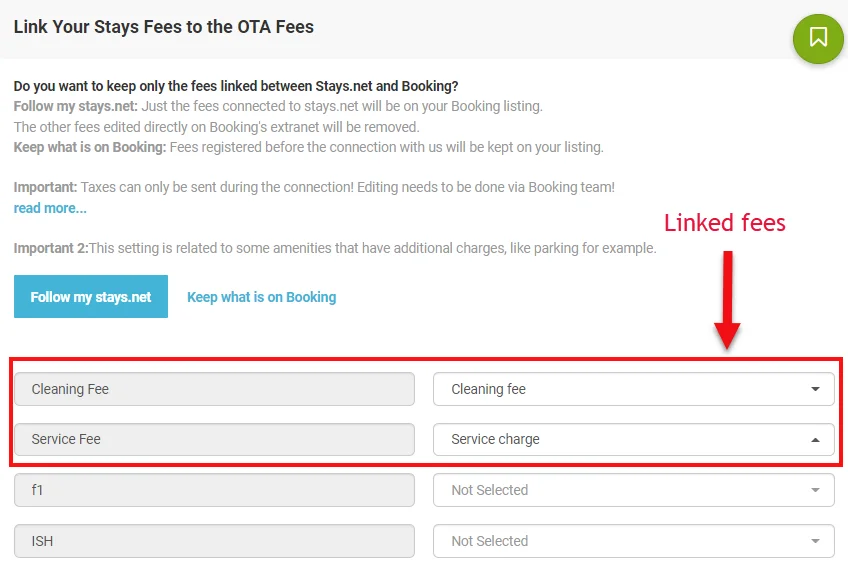Click the red downward arrow annotation
The width and height of the screenshot is (848, 586).
coord(727,300)
